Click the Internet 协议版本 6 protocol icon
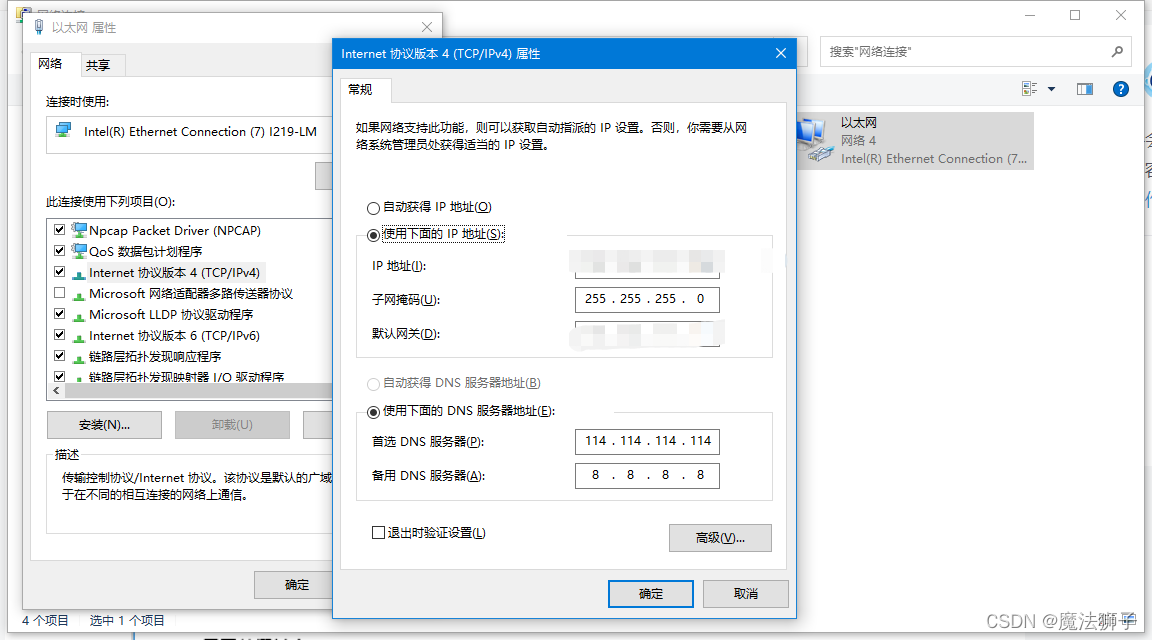1152x640 pixels. coord(80,335)
